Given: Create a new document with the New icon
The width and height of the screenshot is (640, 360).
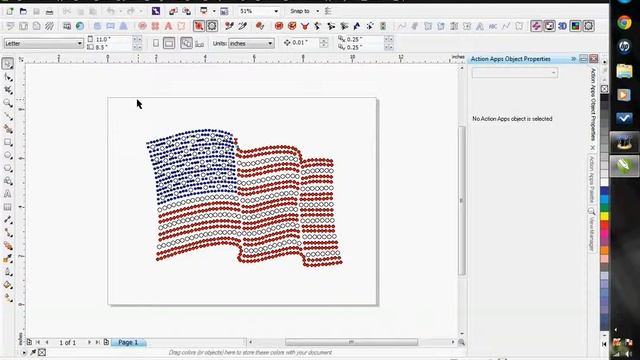Looking at the screenshot, I should point(10,11).
